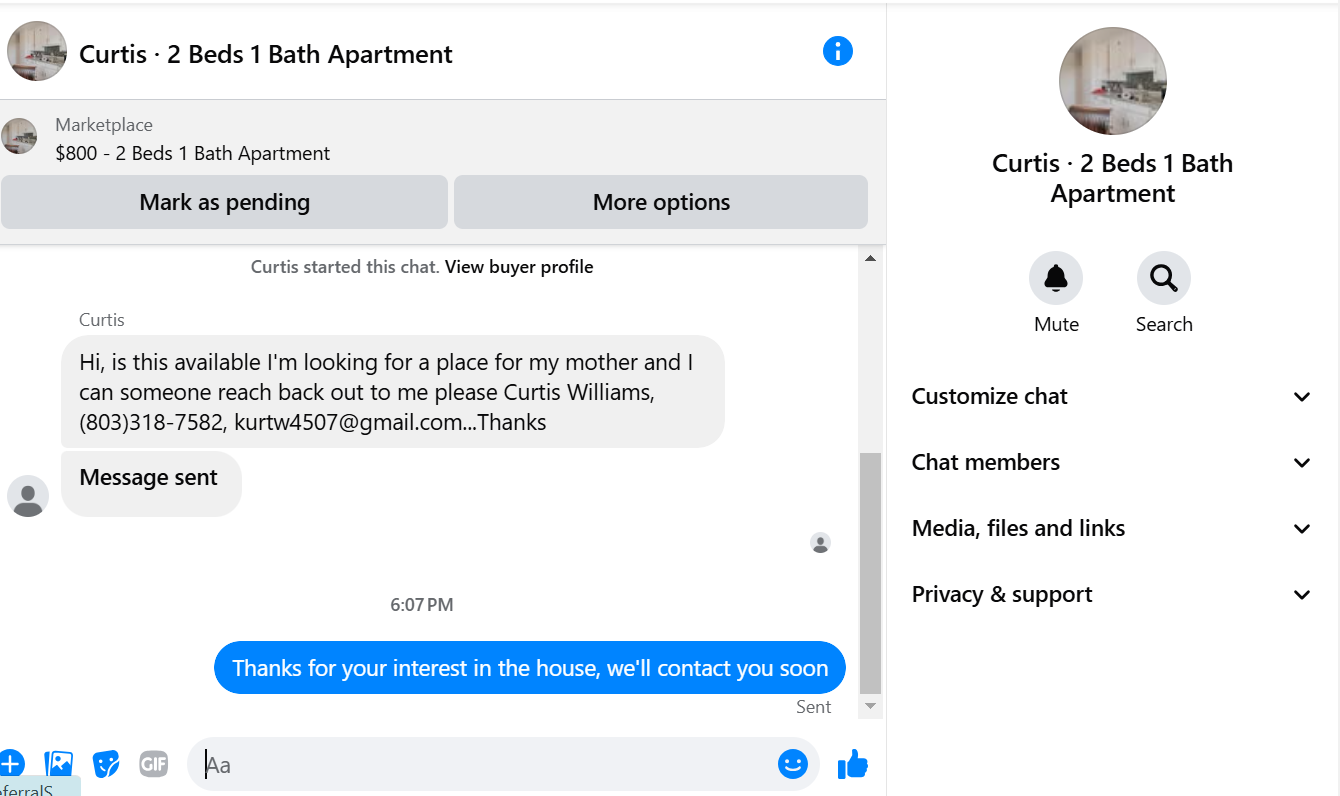Mute this conversation with the bell icon

pyautogui.click(x=1056, y=278)
